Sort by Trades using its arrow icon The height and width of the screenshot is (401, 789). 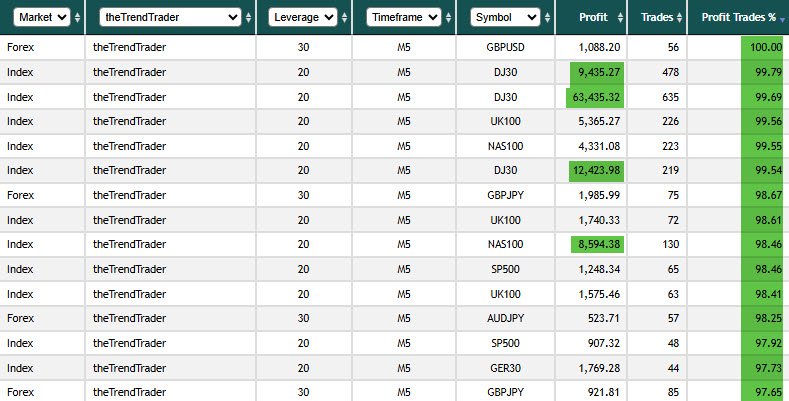click(x=680, y=18)
